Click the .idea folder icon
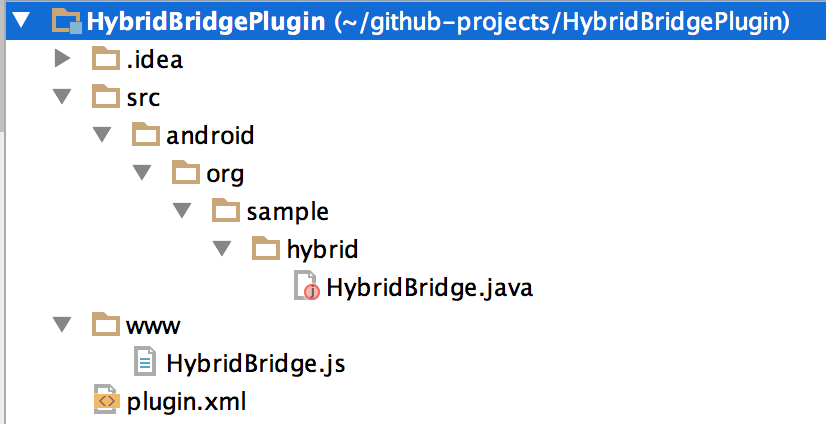826x424 pixels. [x=106, y=58]
